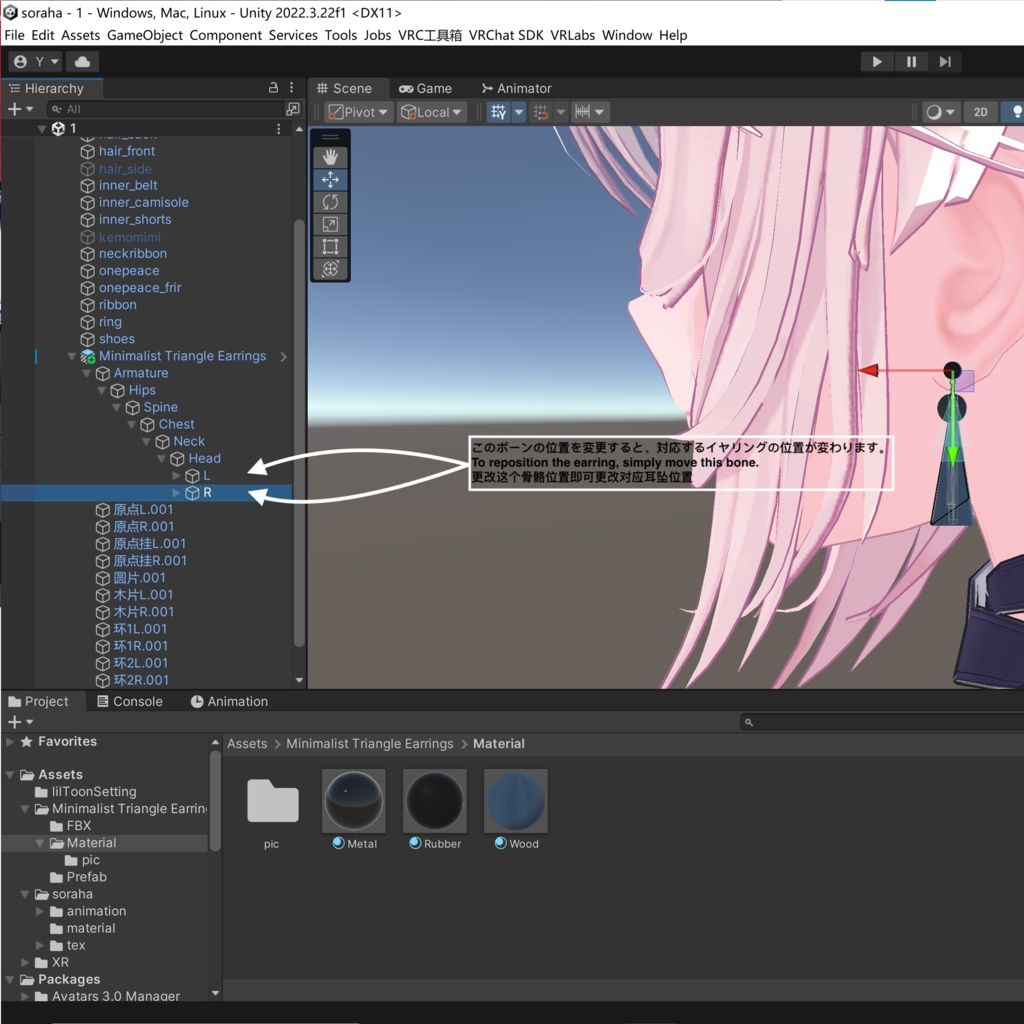1024x1024 pixels.
Task: Open the Local rotation dropdown
Action: (431, 112)
